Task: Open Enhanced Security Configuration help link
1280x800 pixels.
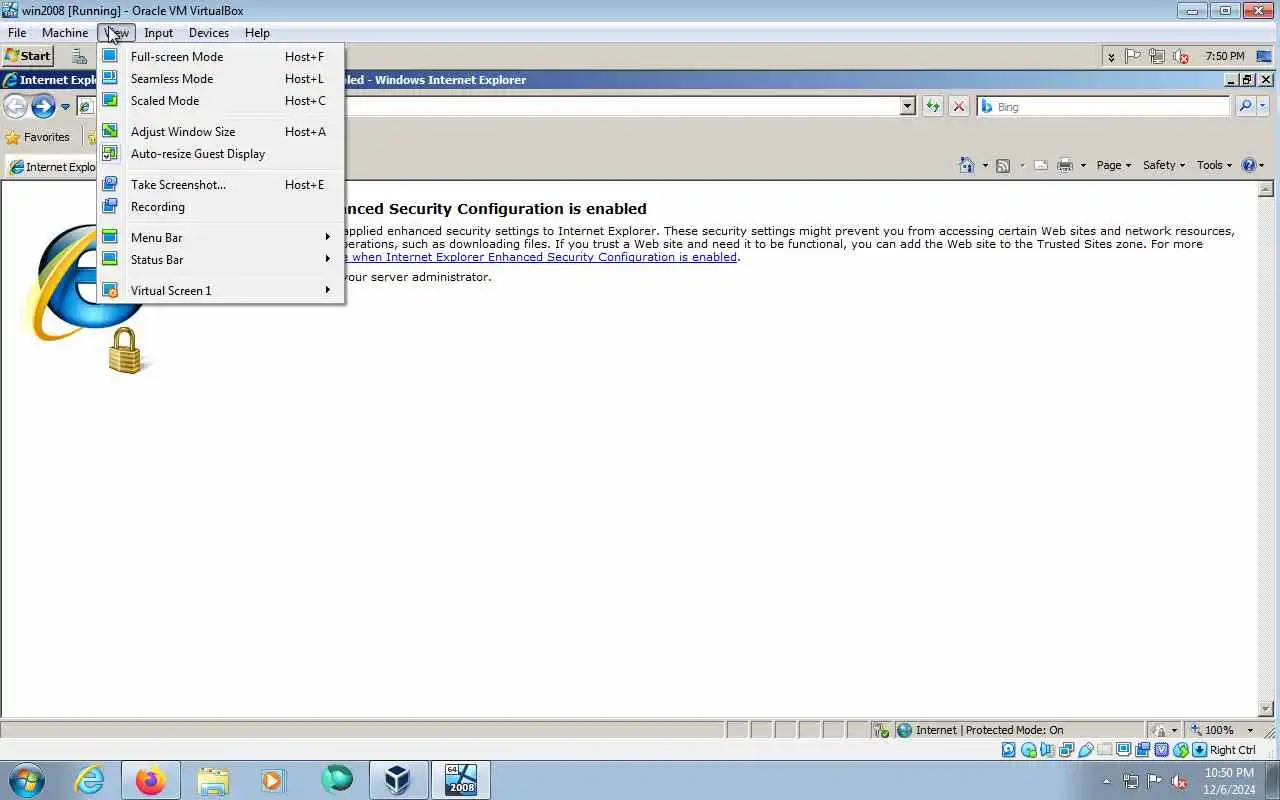Action: click(x=540, y=257)
